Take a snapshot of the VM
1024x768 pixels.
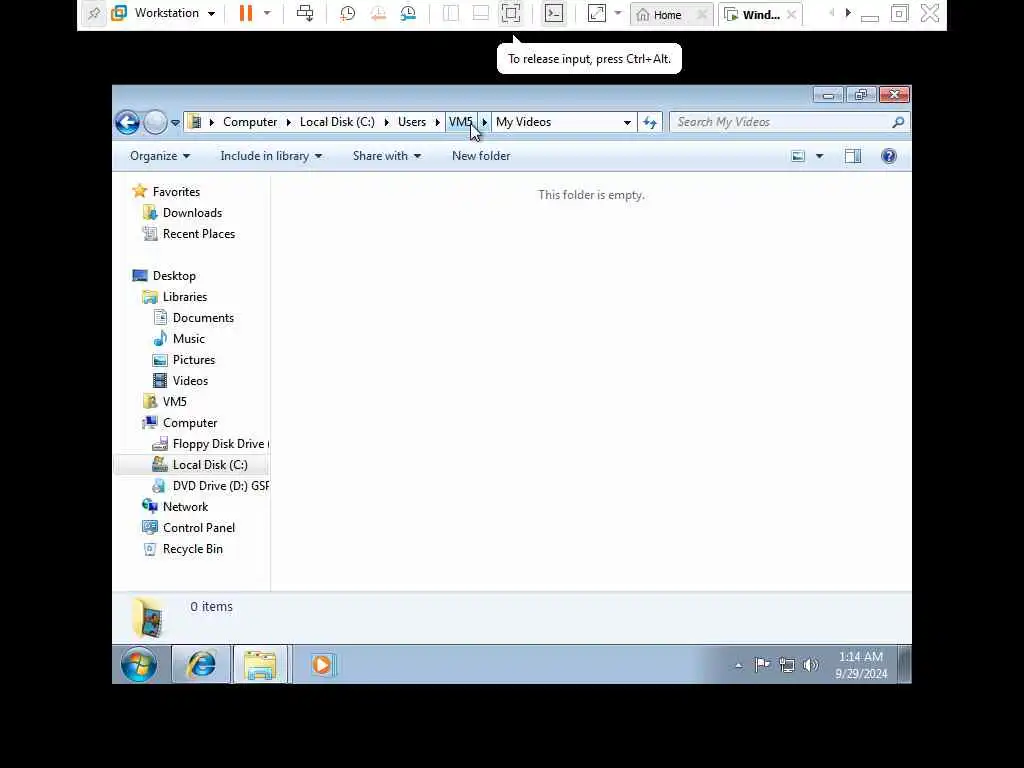click(347, 14)
